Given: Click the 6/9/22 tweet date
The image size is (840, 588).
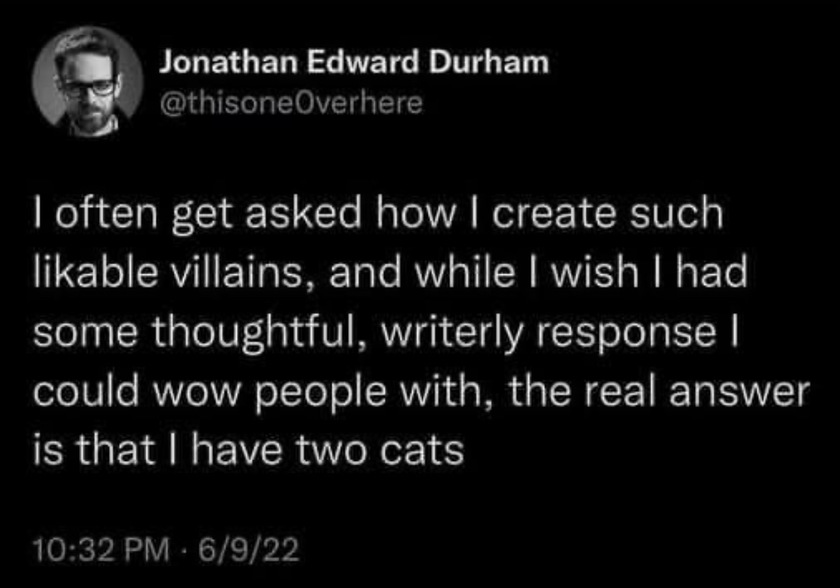Looking at the screenshot, I should coord(249,549).
